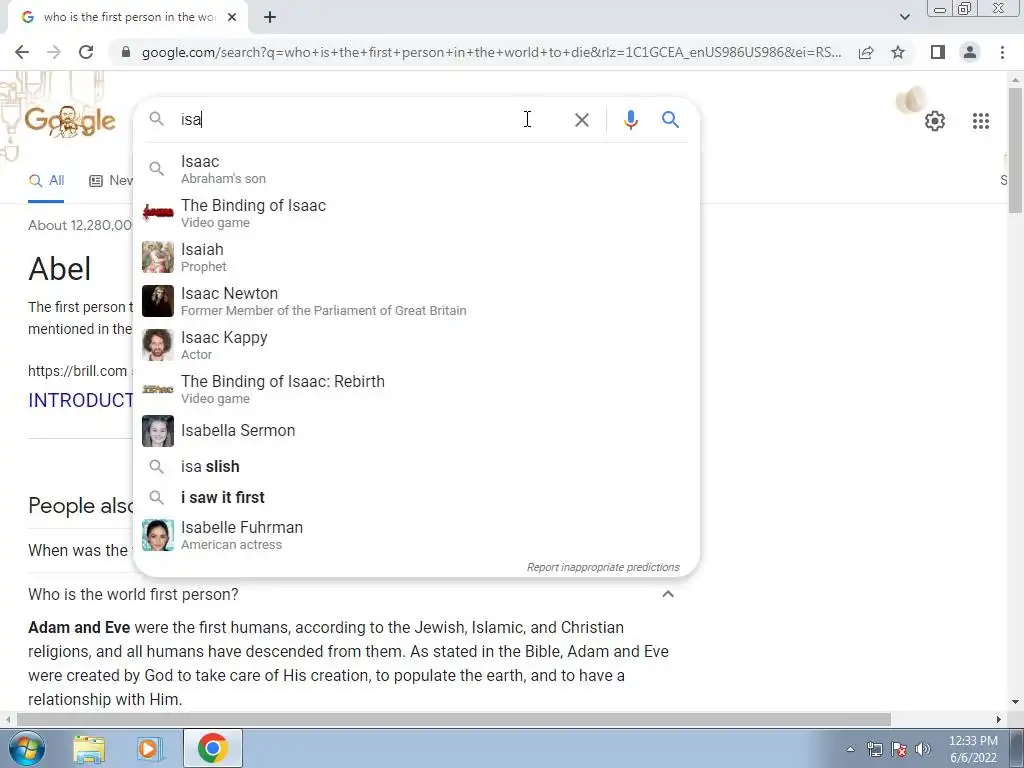Click the padlock site info icon

(126, 52)
